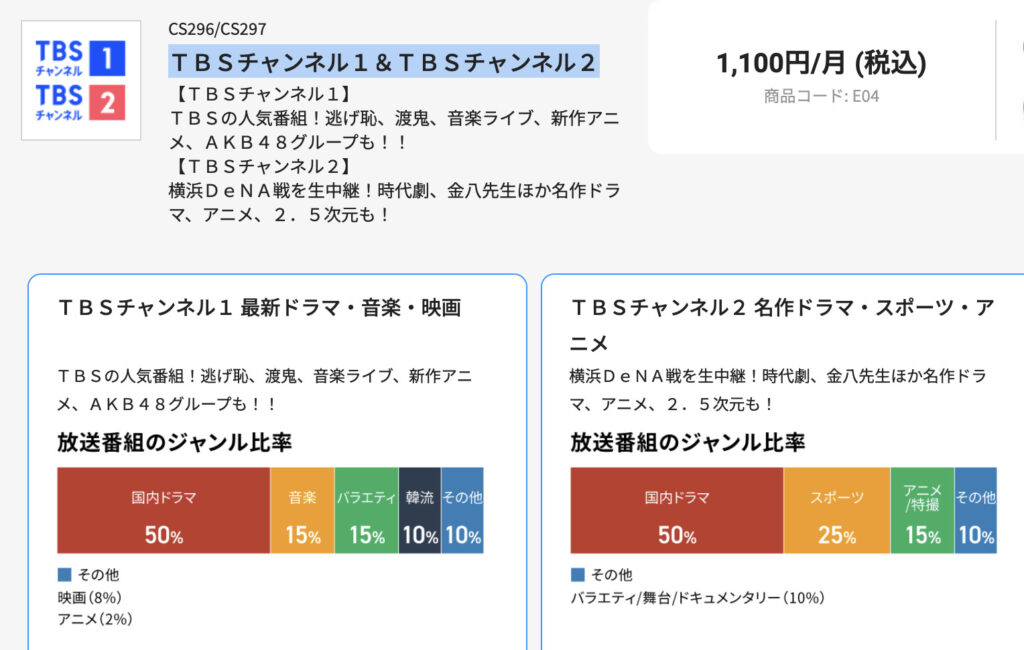
Task: Click the orange スポーツ 25% segment
Action: point(837,510)
